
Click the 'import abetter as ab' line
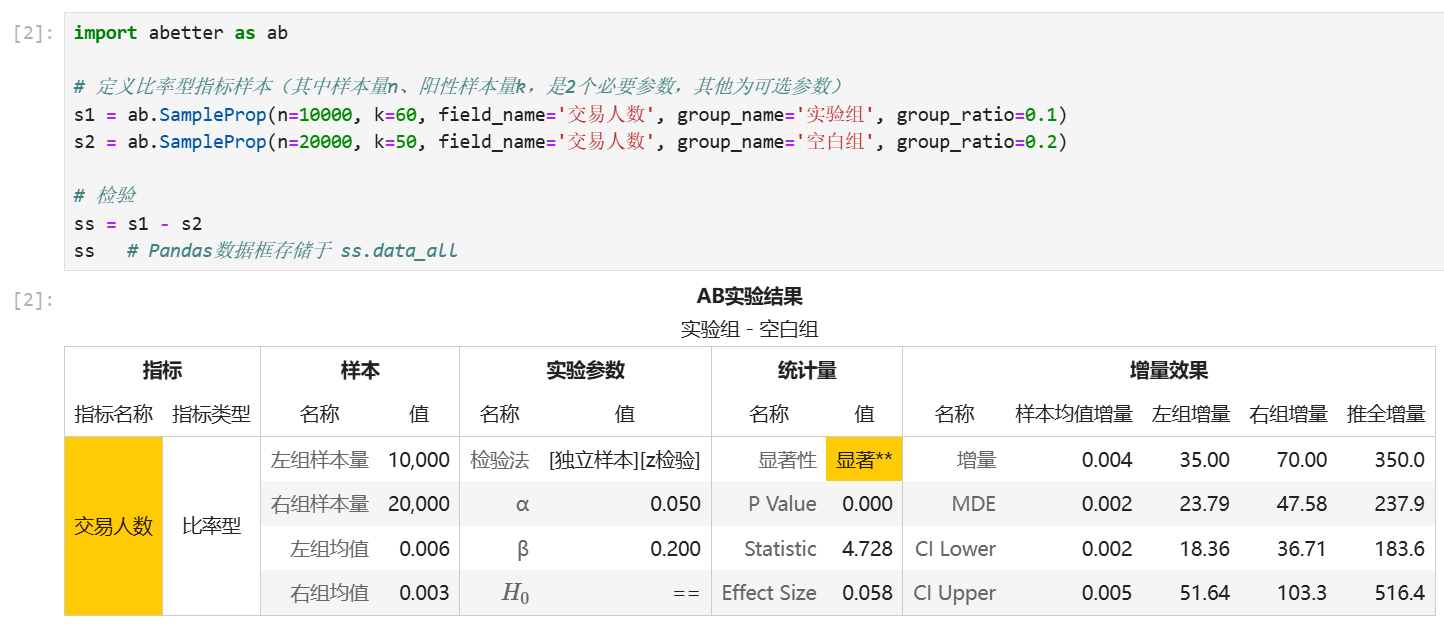coord(181,33)
